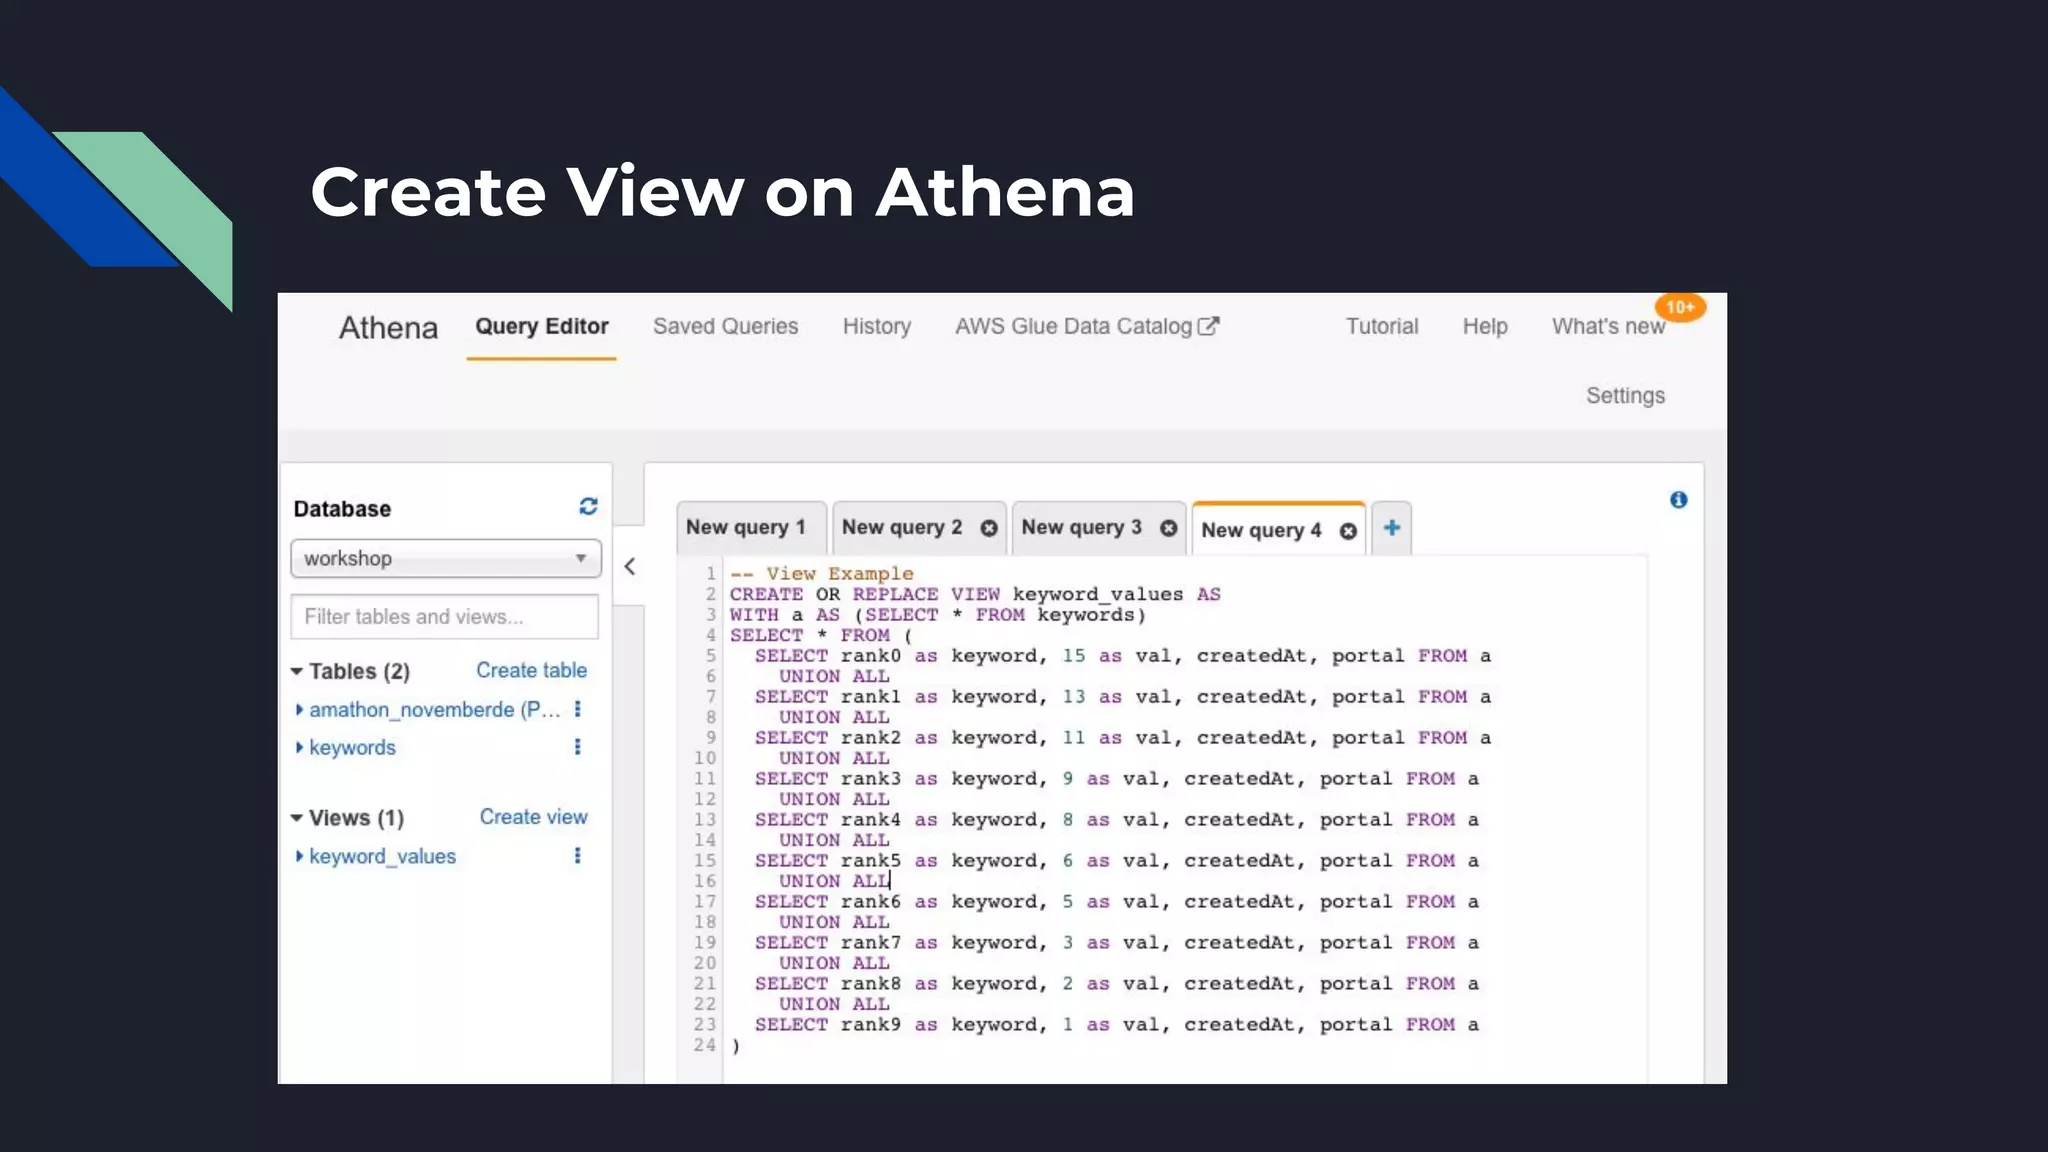Click line number 24 in the gutter

tap(705, 1045)
